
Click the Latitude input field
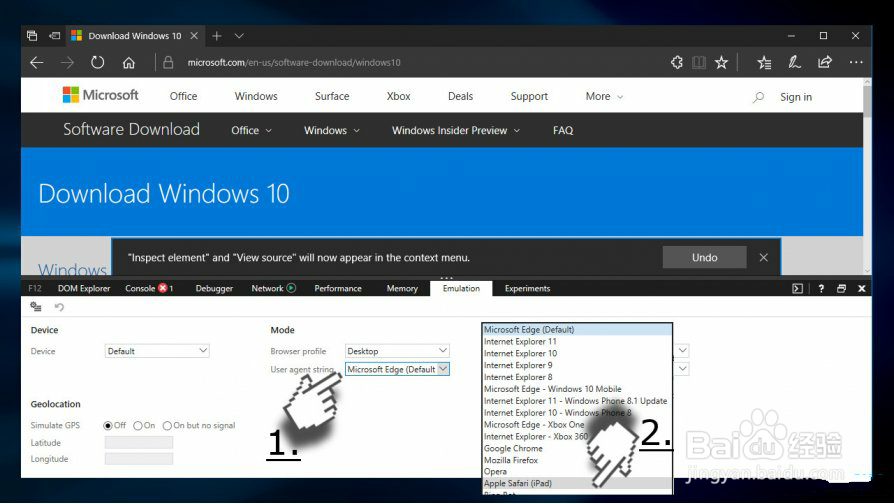click(139, 442)
